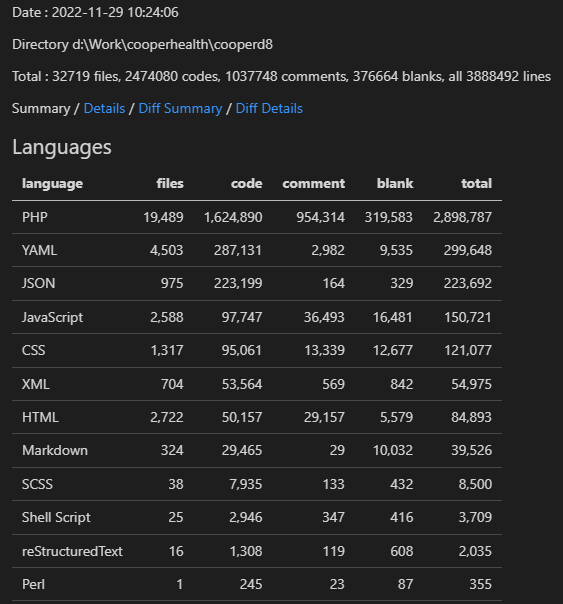
Task: Click XML code value 53,564
Action: pyautogui.click(x=242, y=384)
